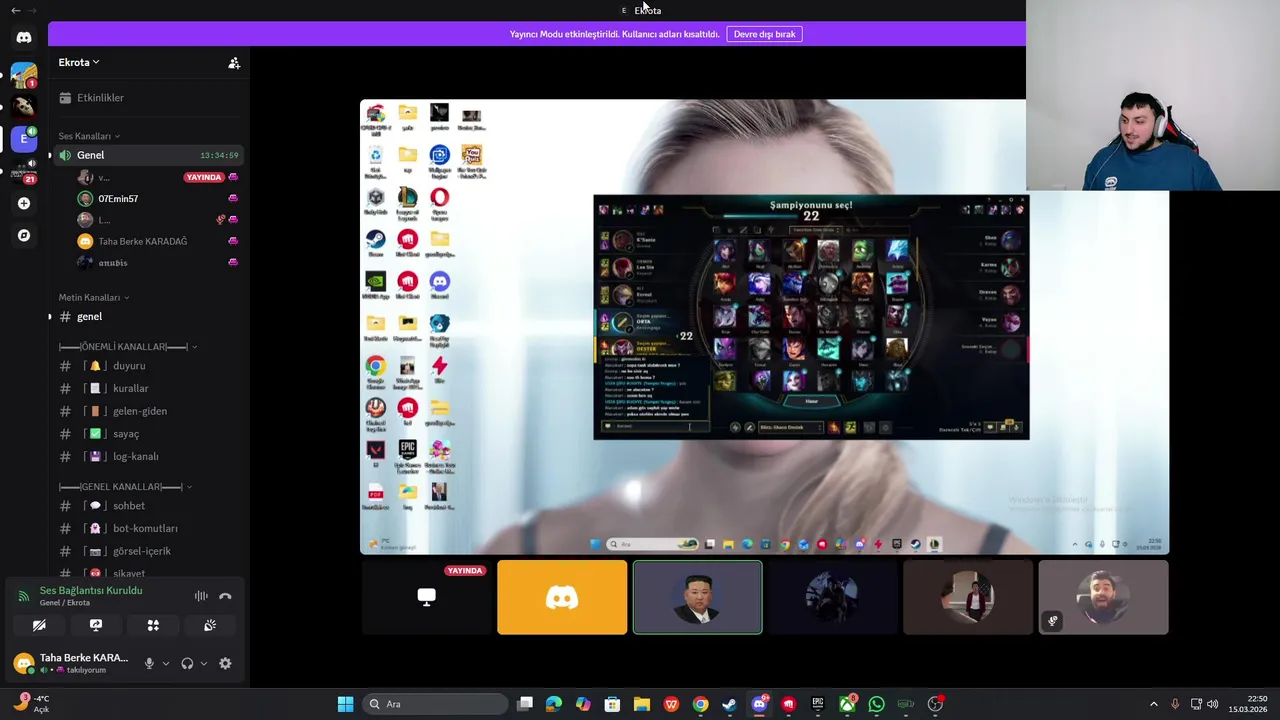Open microphone input options arrow

[x=166, y=663]
